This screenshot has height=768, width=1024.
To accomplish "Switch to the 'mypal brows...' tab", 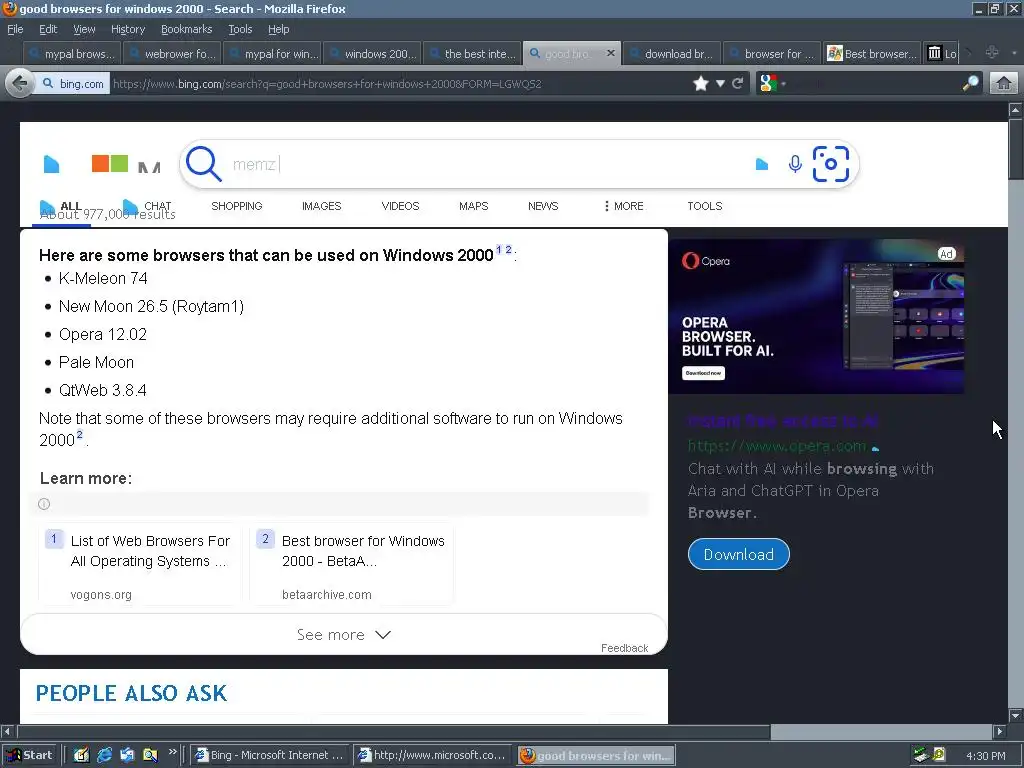I will click(71, 54).
